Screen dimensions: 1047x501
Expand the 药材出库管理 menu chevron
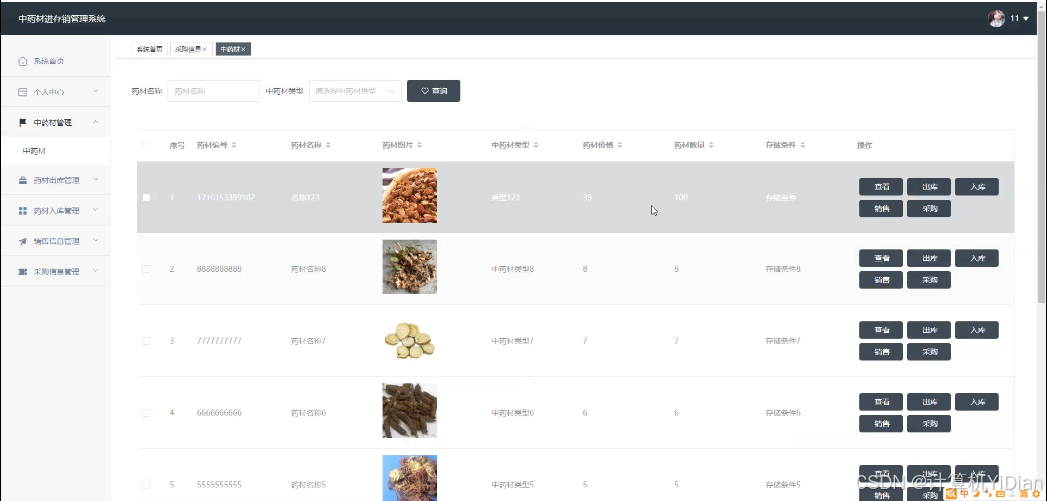(x=95, y=179)
